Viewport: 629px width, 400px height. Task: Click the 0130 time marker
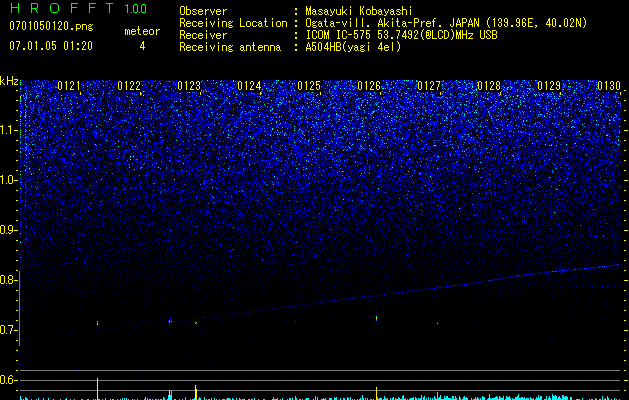609,86
